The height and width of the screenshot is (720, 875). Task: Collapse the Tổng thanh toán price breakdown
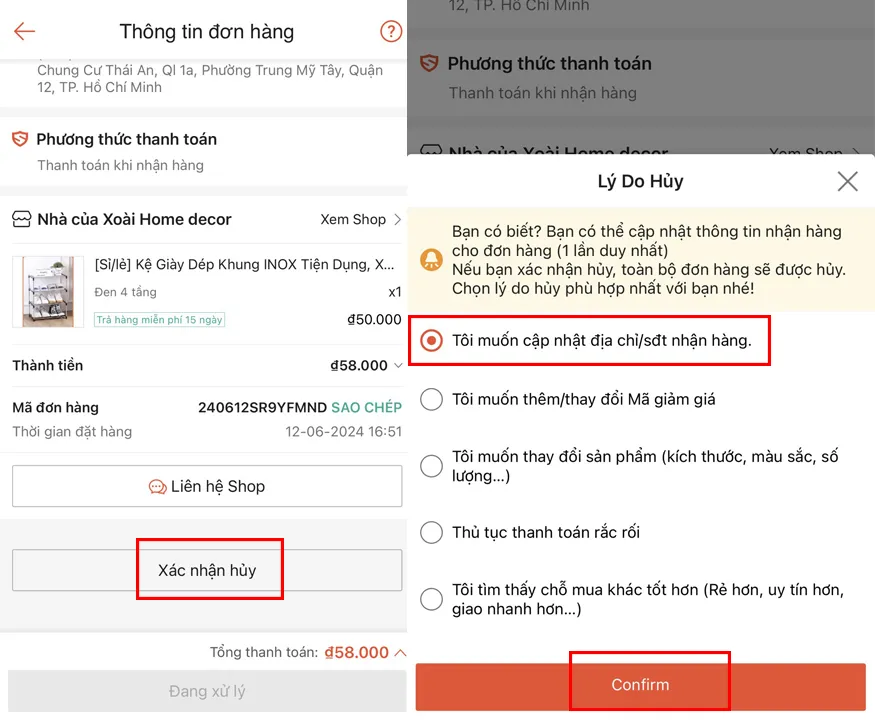tap(398, 651)
